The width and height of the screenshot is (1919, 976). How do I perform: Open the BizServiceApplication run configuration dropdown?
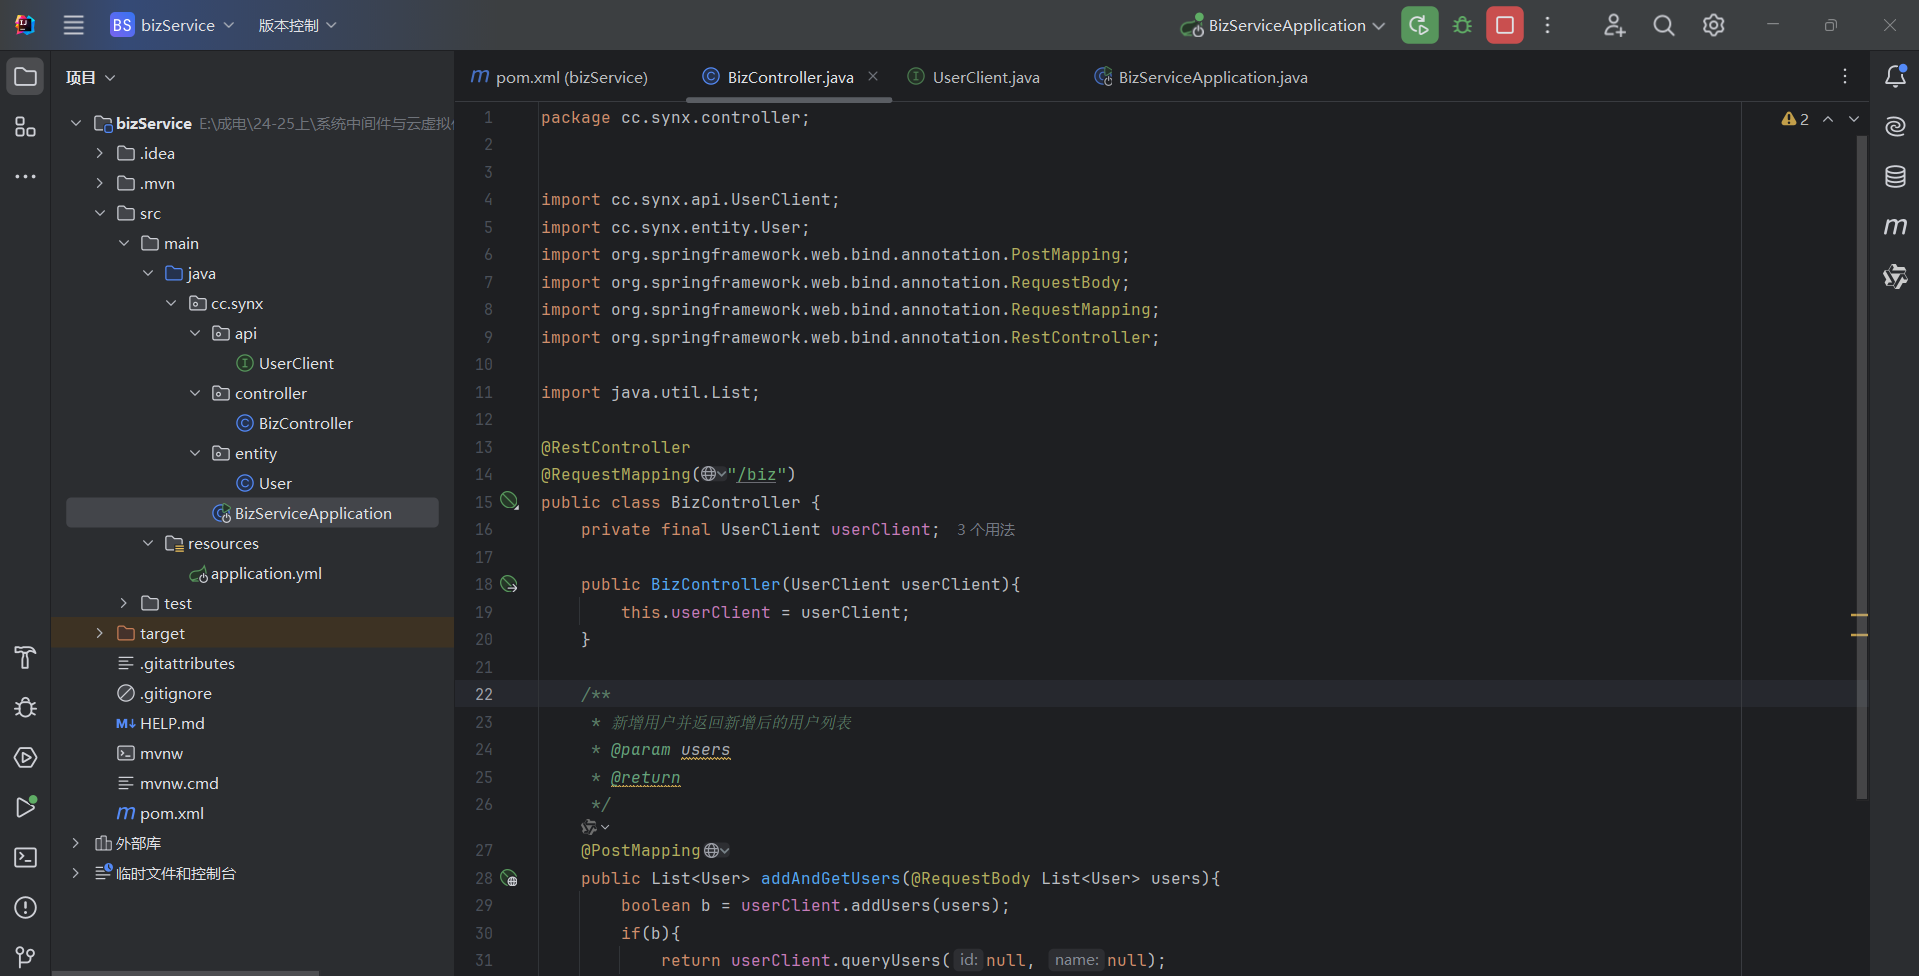tap(1283, 25)
